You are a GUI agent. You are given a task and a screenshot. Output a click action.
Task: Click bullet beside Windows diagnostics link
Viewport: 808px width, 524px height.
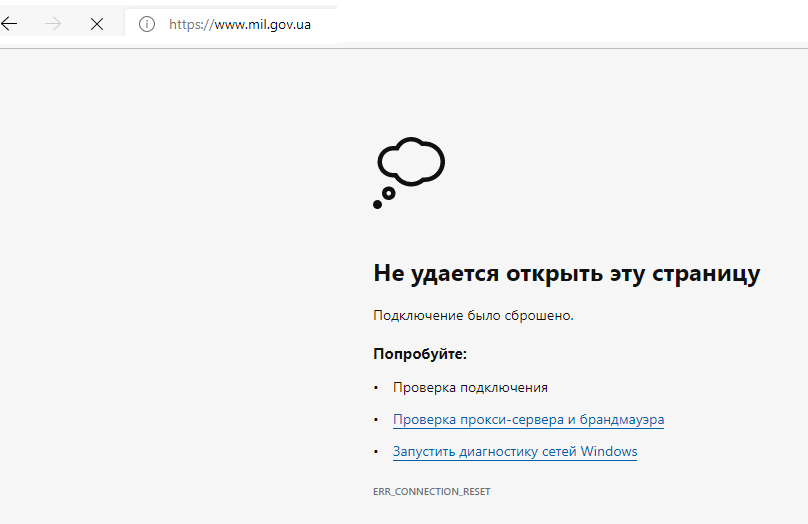(377, 452)
